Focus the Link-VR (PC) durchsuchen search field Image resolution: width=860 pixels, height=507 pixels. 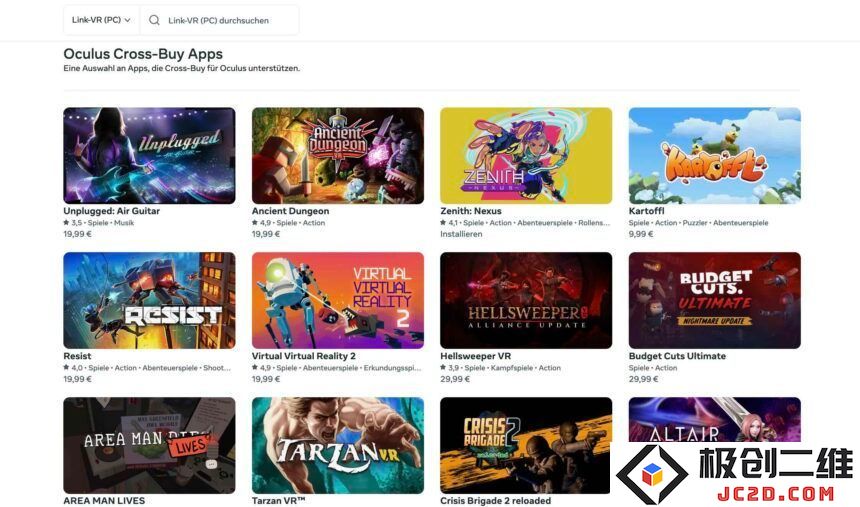click(x=219, y=20)
